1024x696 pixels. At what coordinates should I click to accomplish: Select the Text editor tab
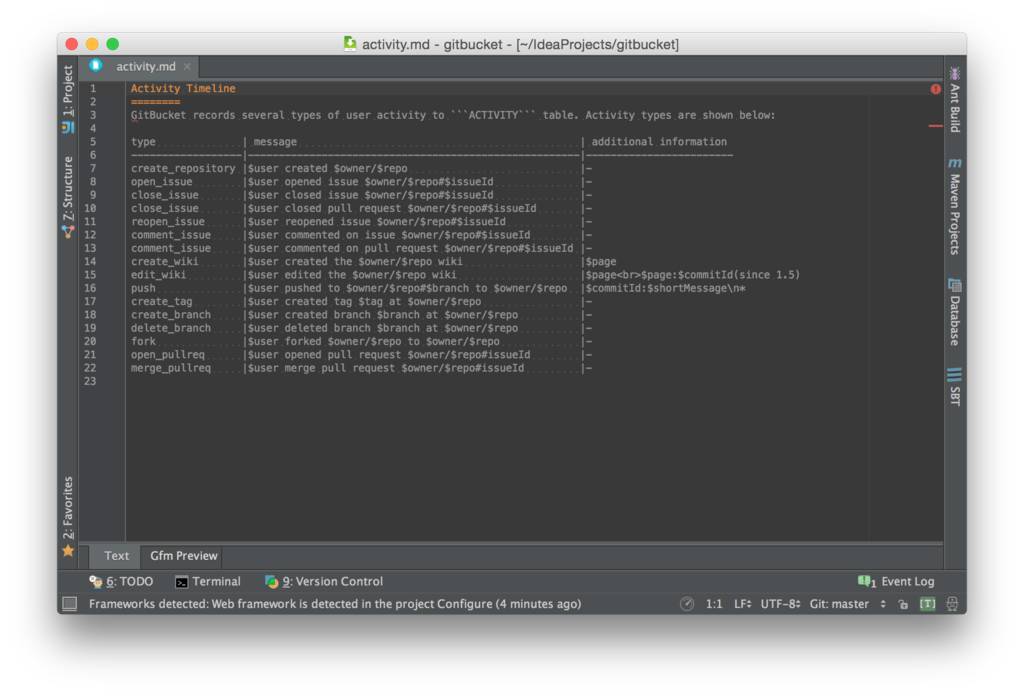tap(116, 556)
